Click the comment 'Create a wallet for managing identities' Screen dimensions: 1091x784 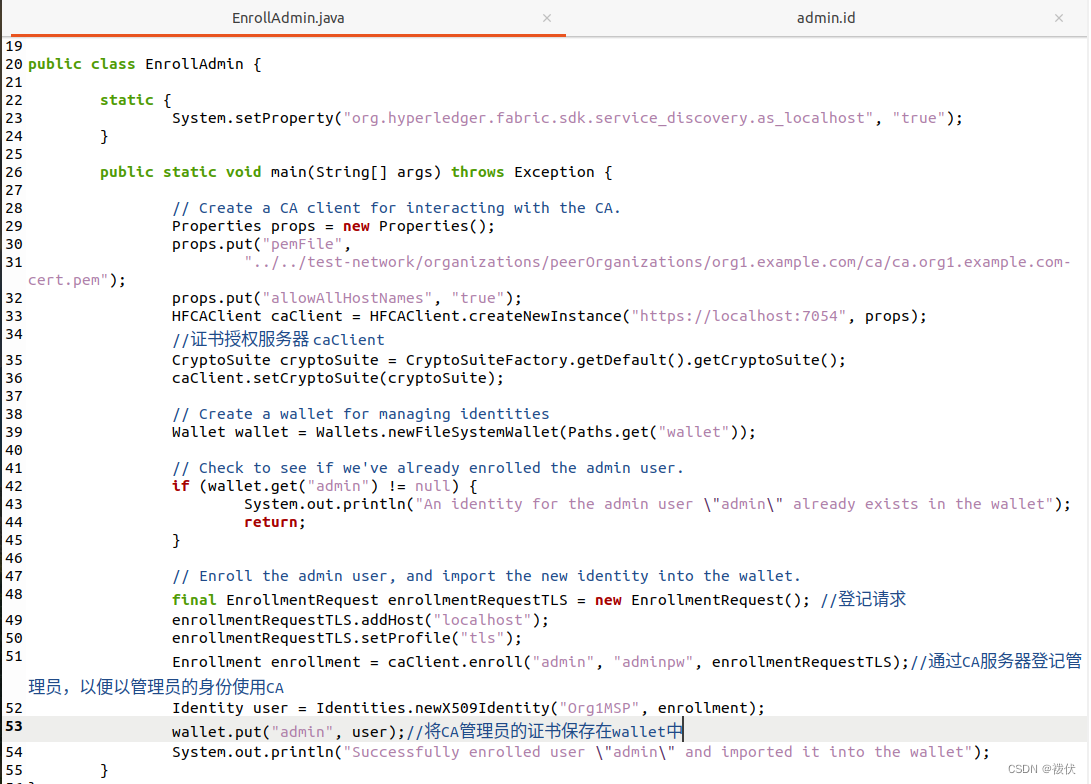(x=360, y=414)
